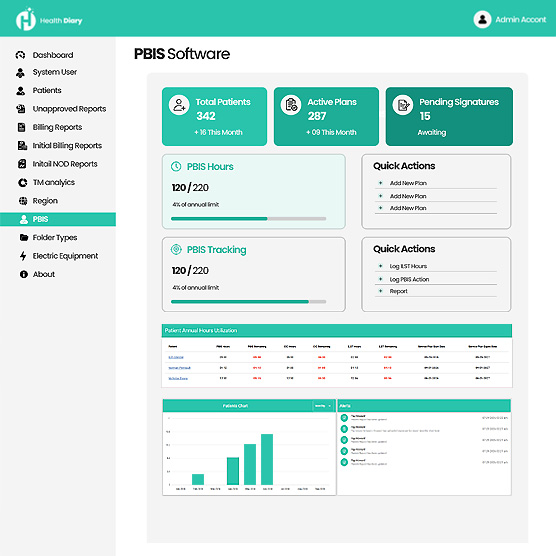Click the target icon beside PBIS Tracking
The image size is (556, 556).
coord(176,249)
